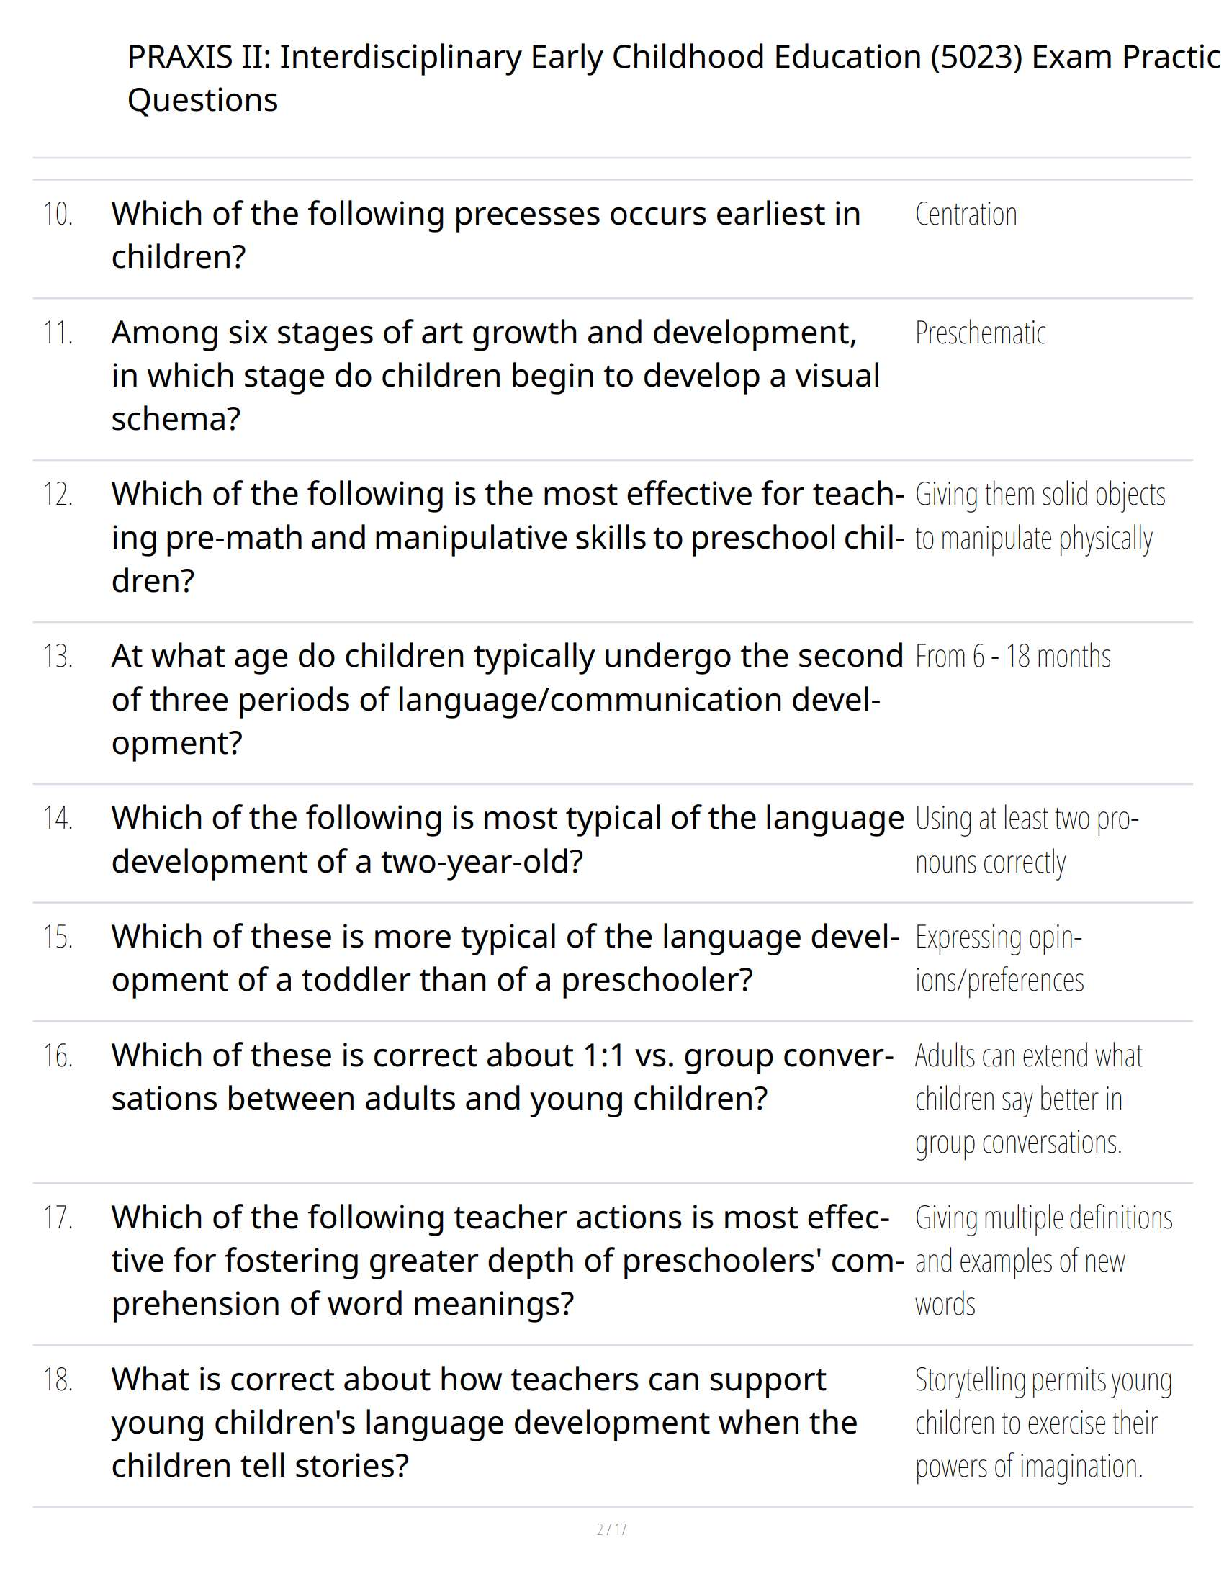Screen dimensions: 1224x1584
Task: Select question 18 about children telling stories
Action: point(484,1422)
